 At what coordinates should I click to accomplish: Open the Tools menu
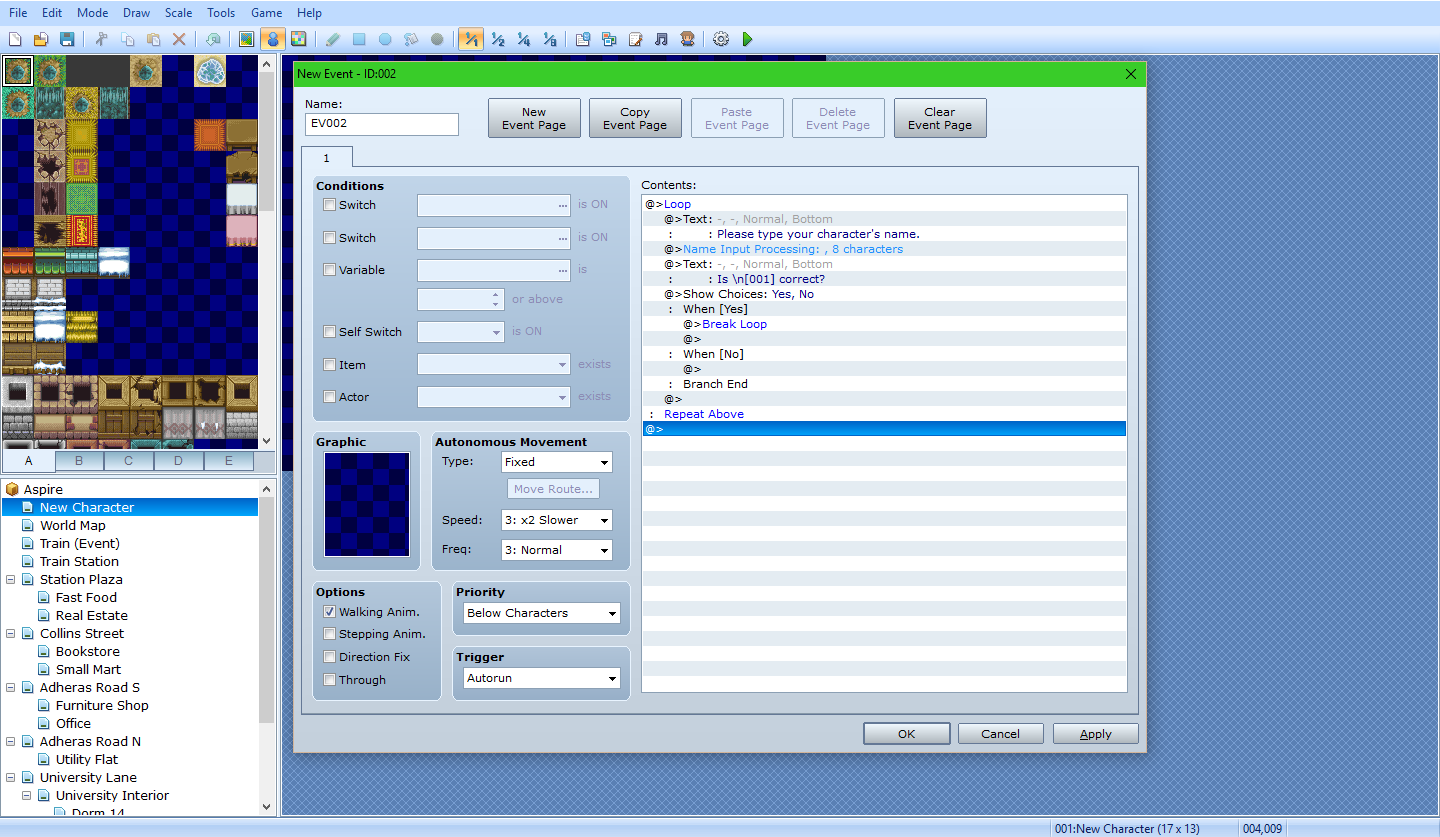(221, 13)
